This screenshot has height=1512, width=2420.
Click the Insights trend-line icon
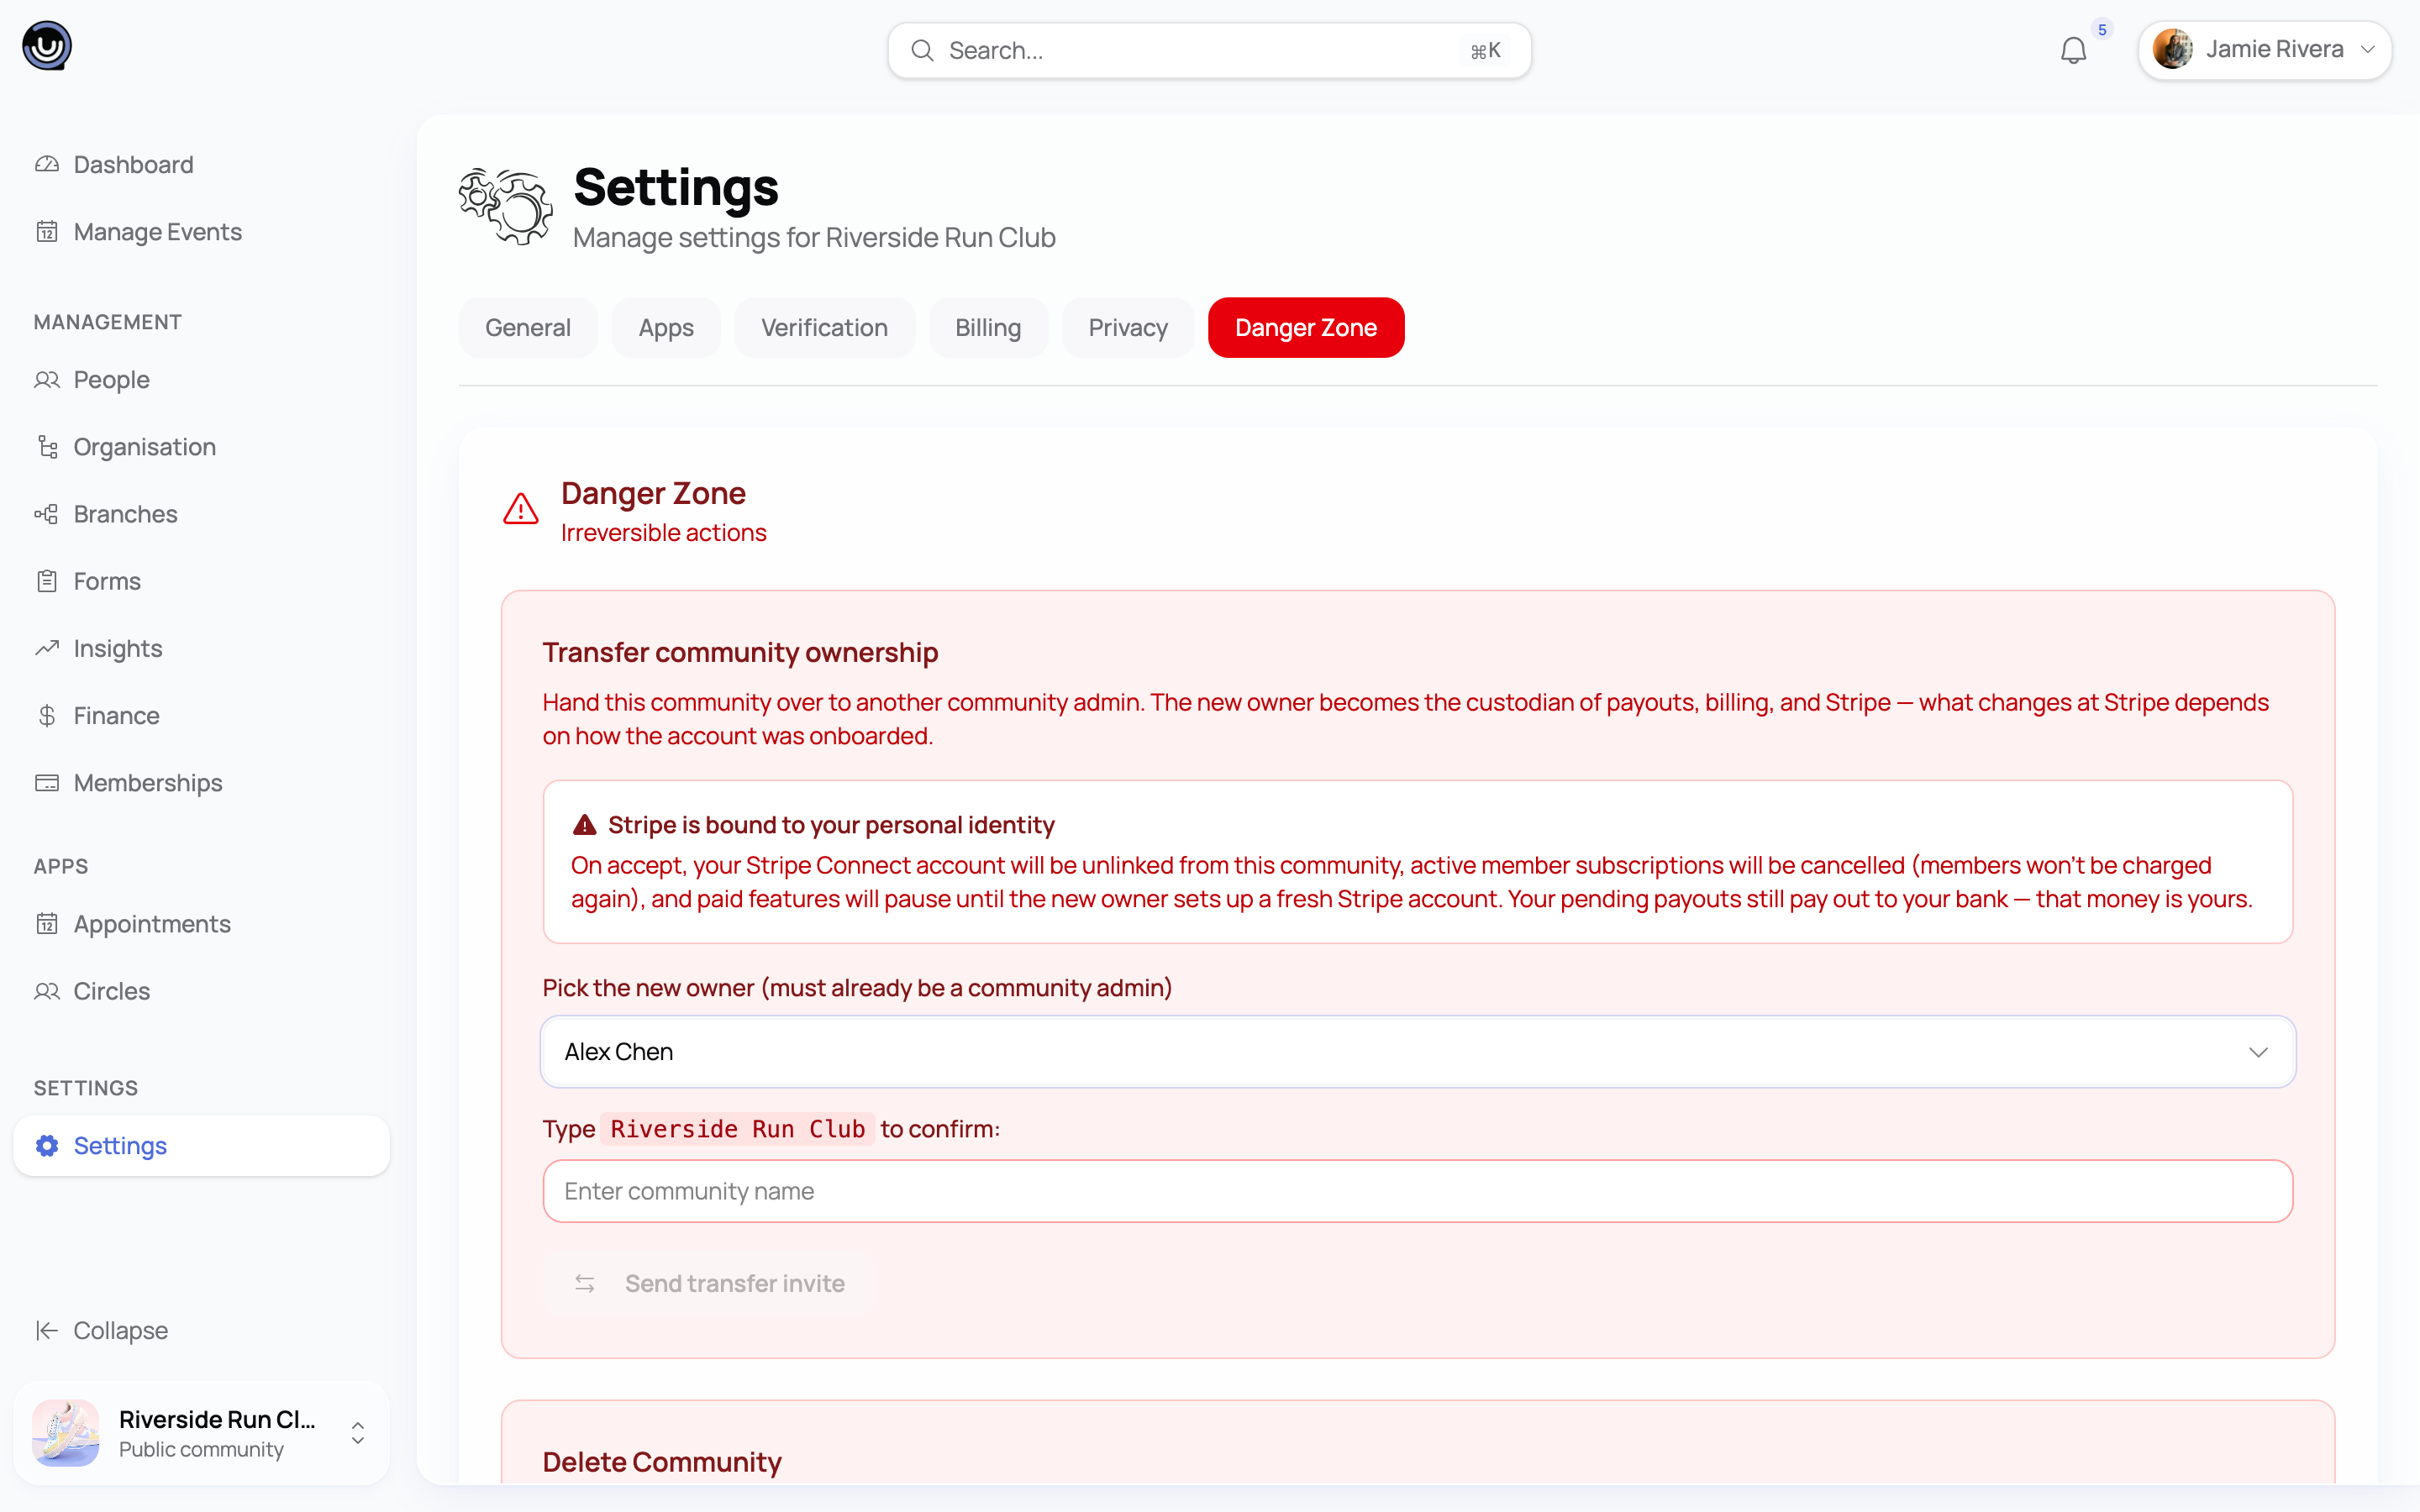coord(47,648)
